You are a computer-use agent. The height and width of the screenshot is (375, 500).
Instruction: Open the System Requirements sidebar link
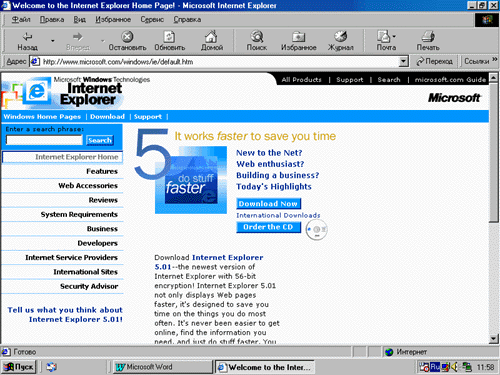click(79, 214)
